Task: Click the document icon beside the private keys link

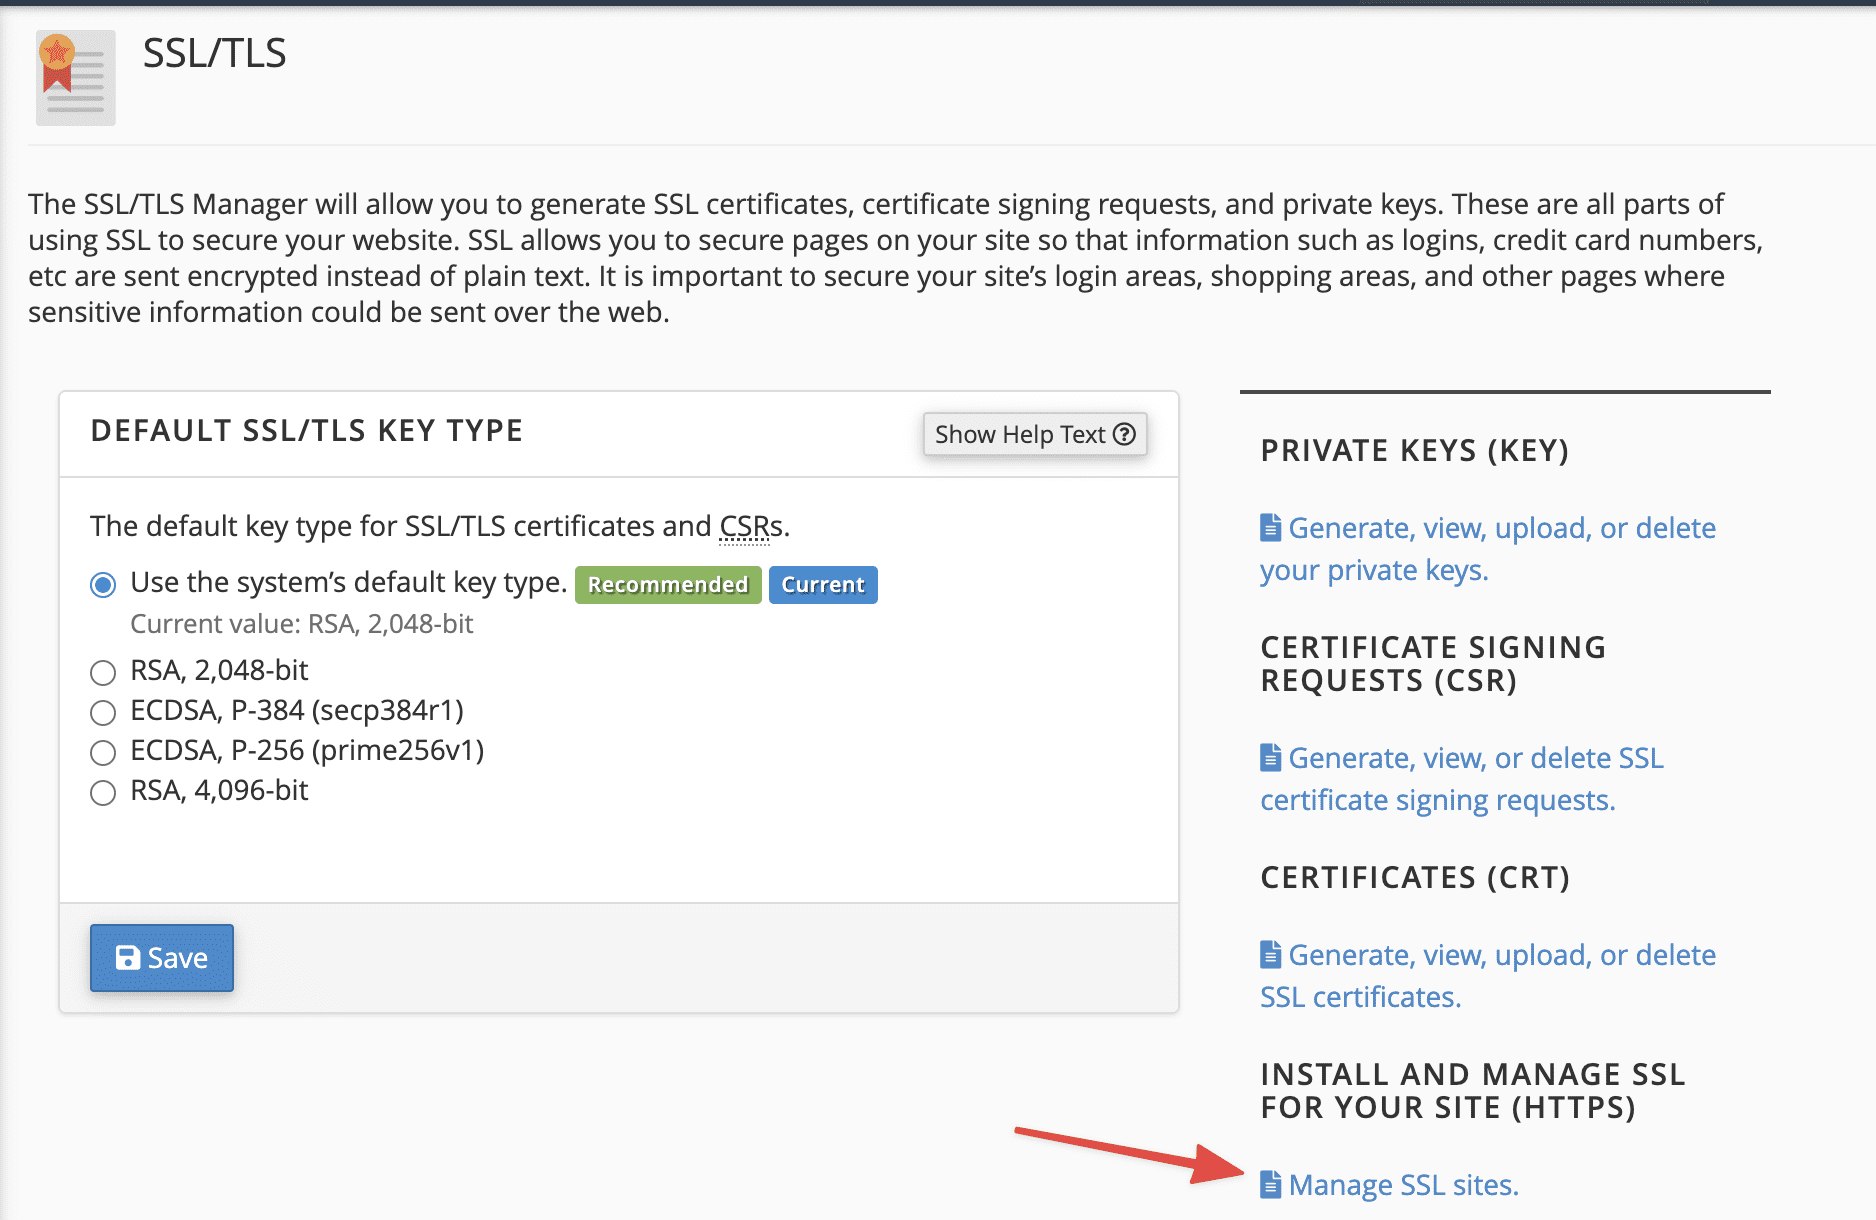Action: [1269, 525]
